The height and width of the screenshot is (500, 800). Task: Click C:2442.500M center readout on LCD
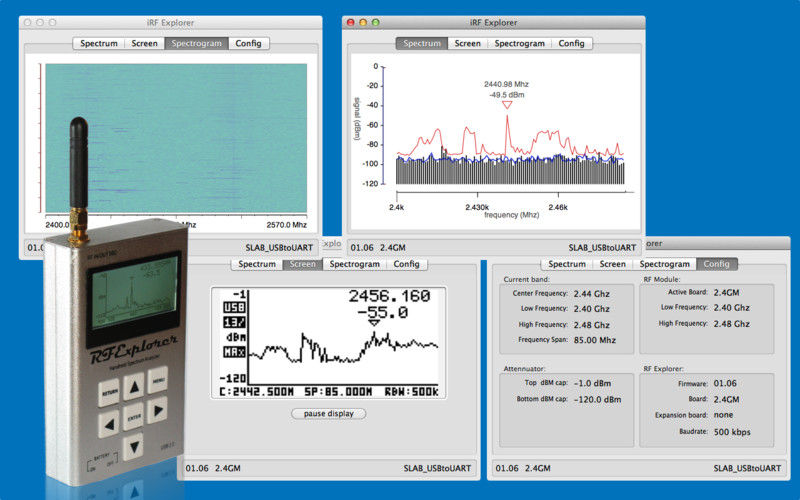257,392
